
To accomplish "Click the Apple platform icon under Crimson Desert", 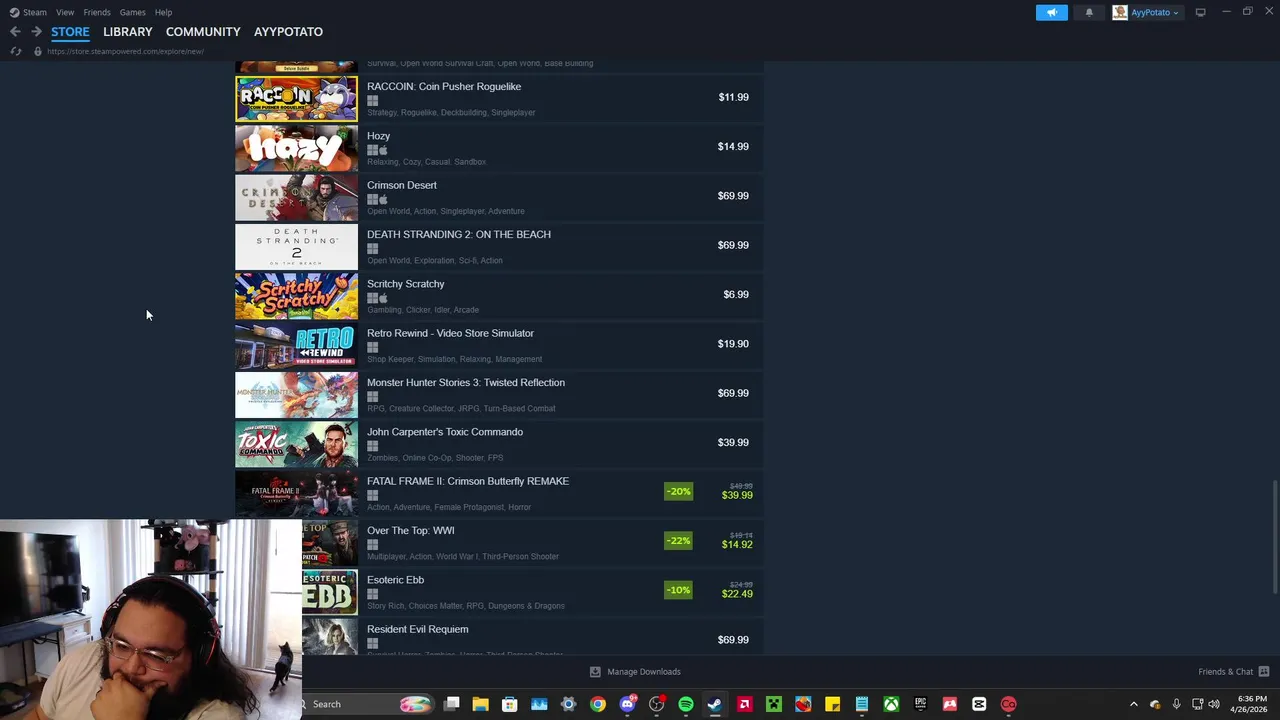I will [x=383, y=200].
